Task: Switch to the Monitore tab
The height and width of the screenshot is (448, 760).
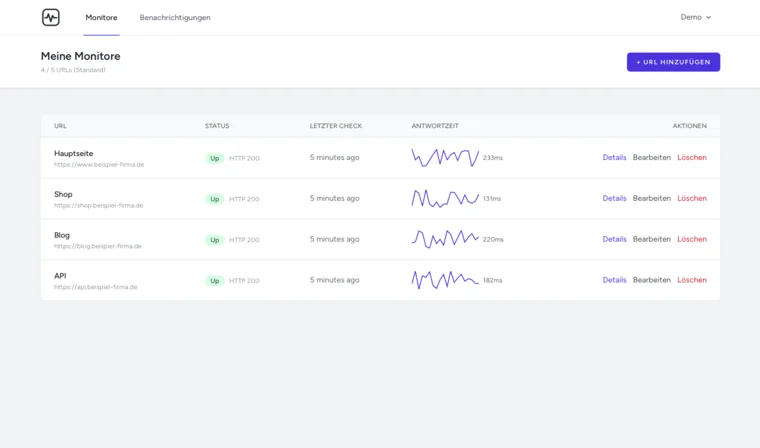Action: tap(101, 17)
